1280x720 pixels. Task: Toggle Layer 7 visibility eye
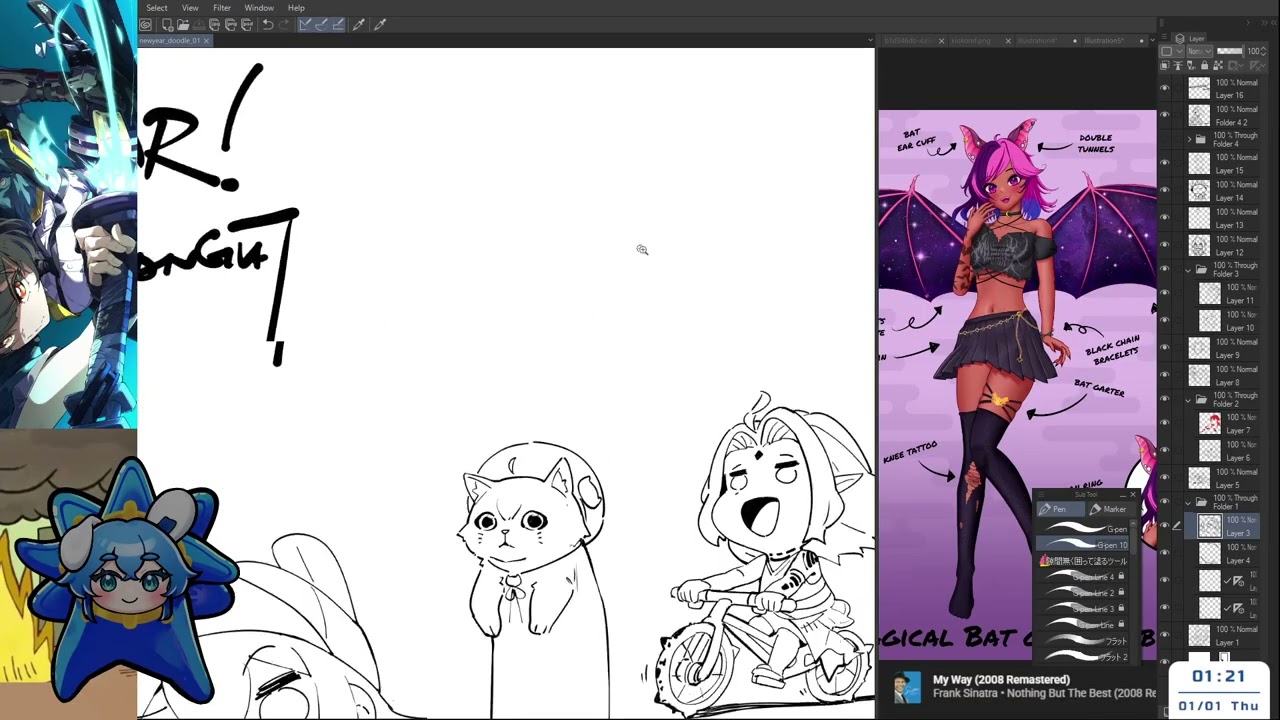click(x=1164, y=423)
